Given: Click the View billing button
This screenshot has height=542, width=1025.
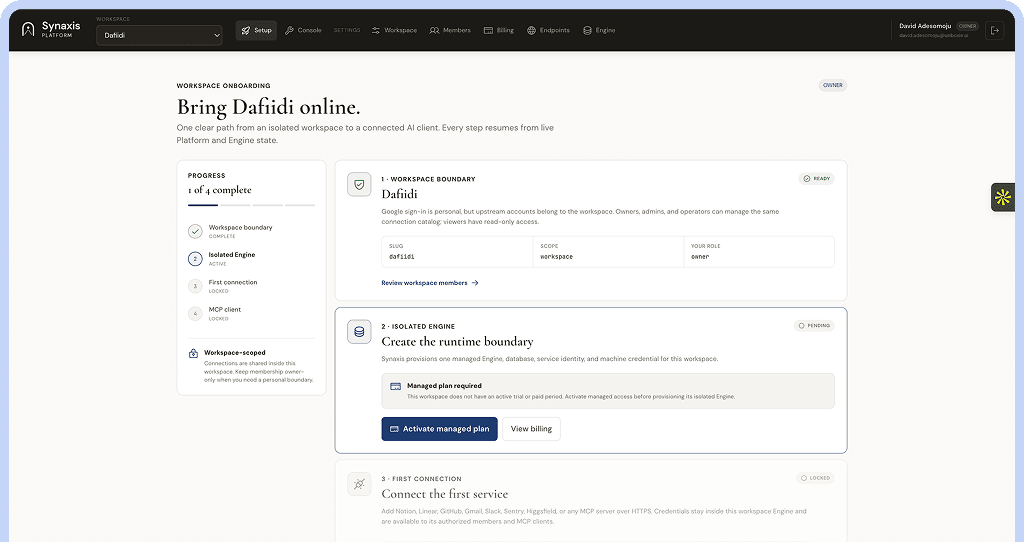Looking at the screenshot, I should point(531,429).
